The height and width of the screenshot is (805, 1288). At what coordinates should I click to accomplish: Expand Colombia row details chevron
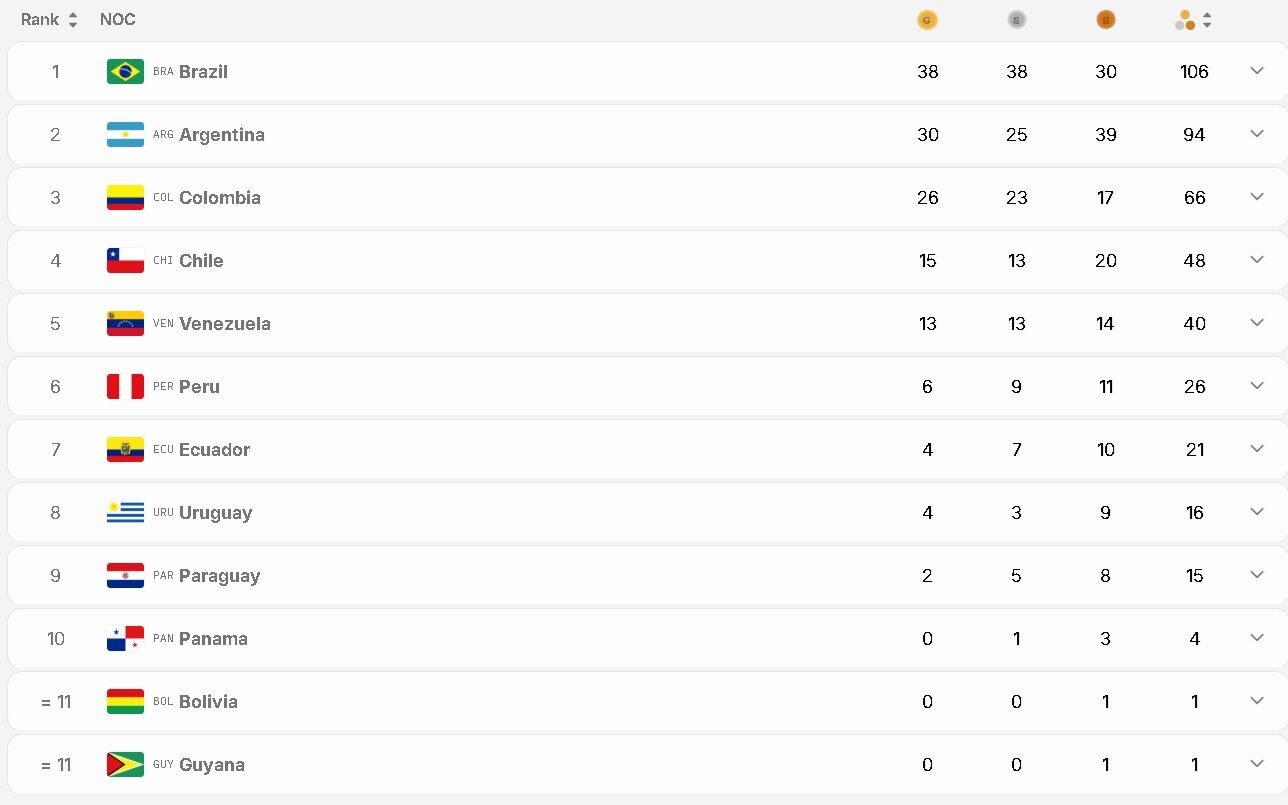pos(1257,197)
